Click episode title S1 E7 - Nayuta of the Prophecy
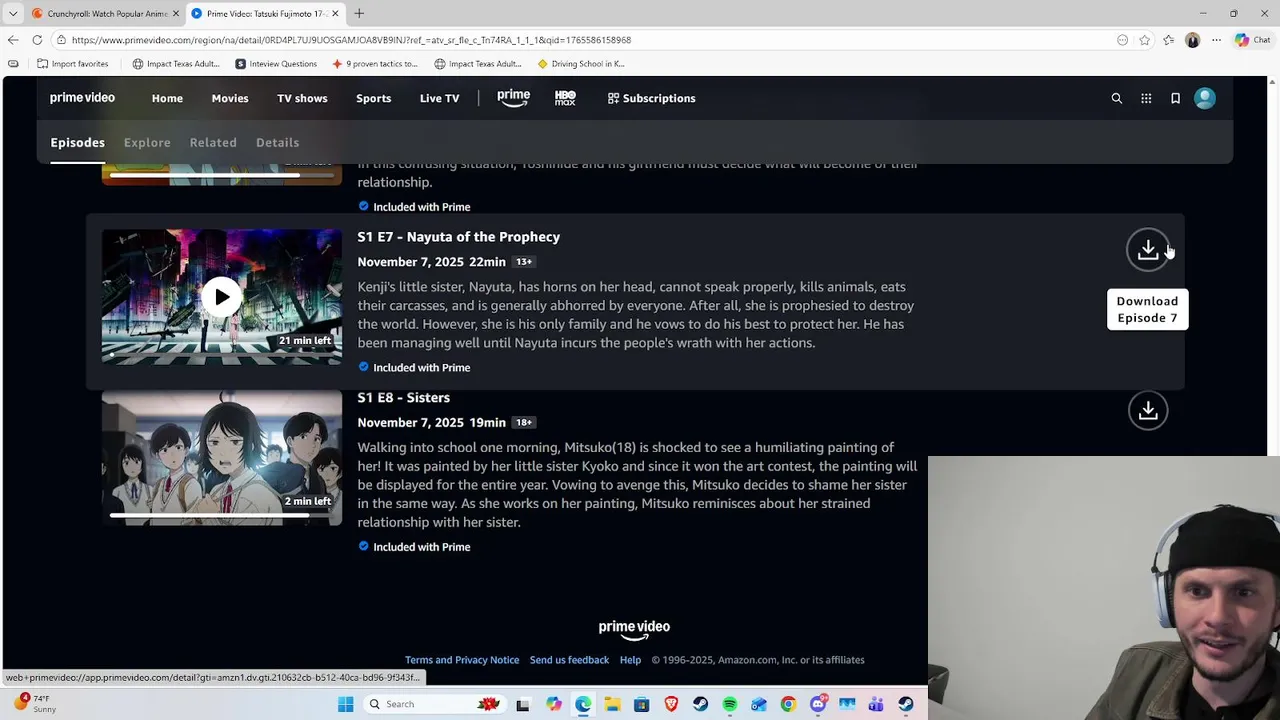Viewport: 1280px width, 720px height. (458, 237)
